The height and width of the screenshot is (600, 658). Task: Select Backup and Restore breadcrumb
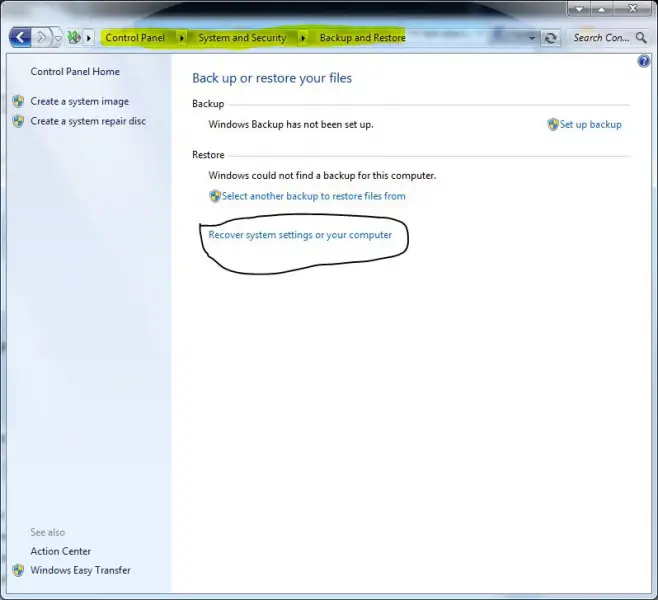(363, 38)
